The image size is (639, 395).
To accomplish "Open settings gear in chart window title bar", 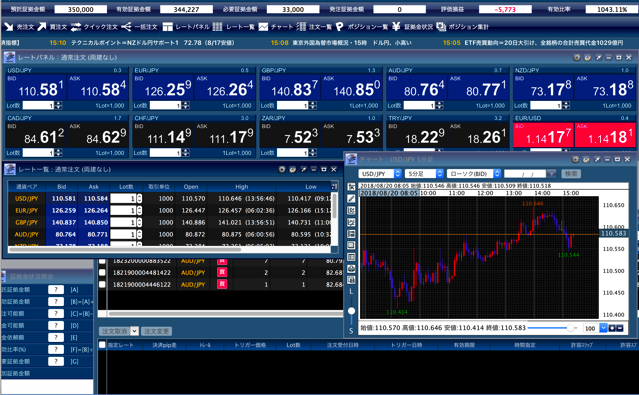I will pyautogui.click(x=575, y=159).
